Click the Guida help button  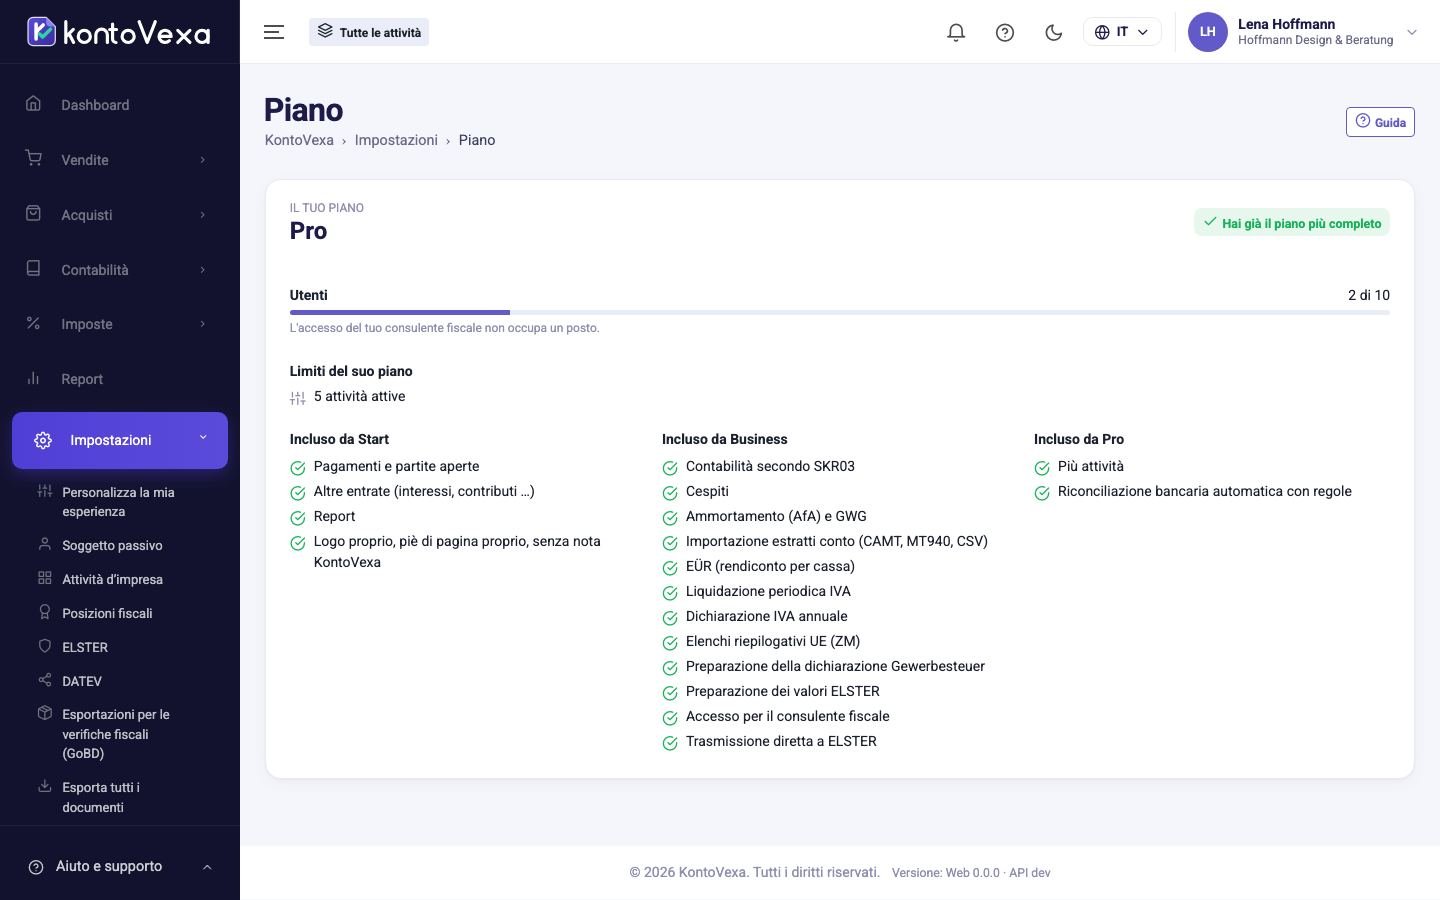(x=1380, y=122)
